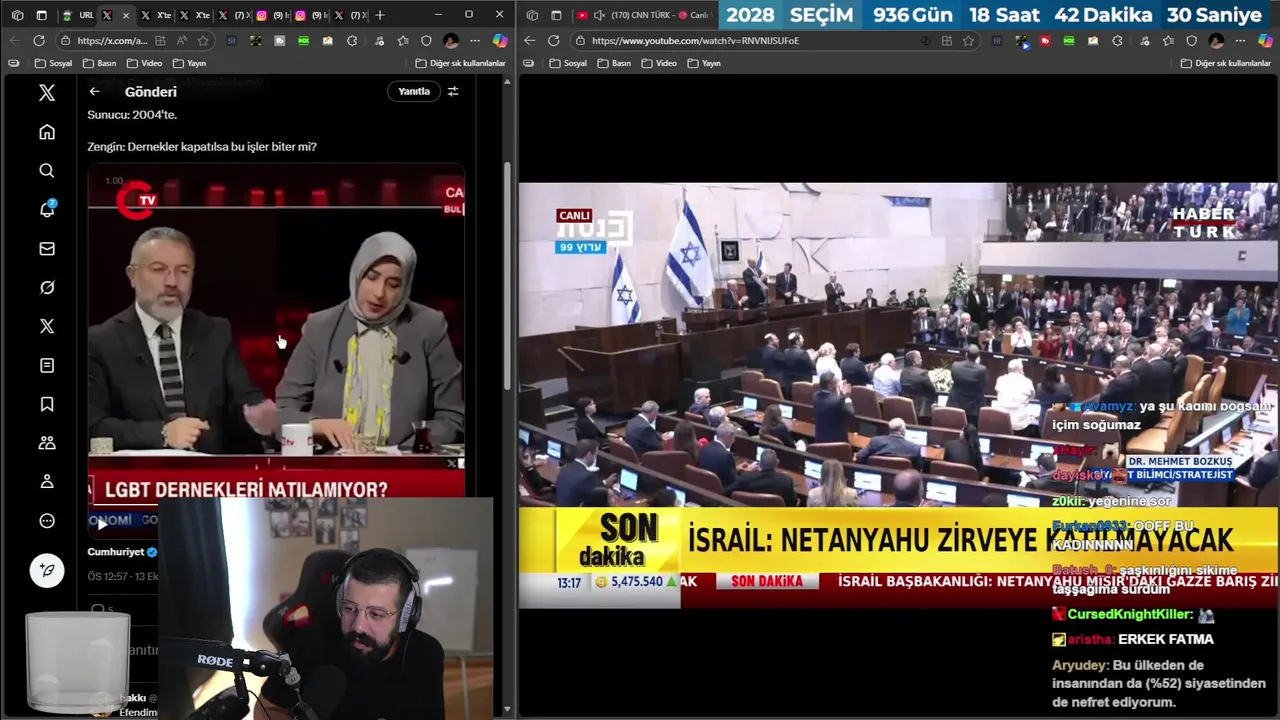Image resolution: width=1280 pixels, height=720 pixels.
Task: Open the More circle icon in X sidebar
Action: 47,521
